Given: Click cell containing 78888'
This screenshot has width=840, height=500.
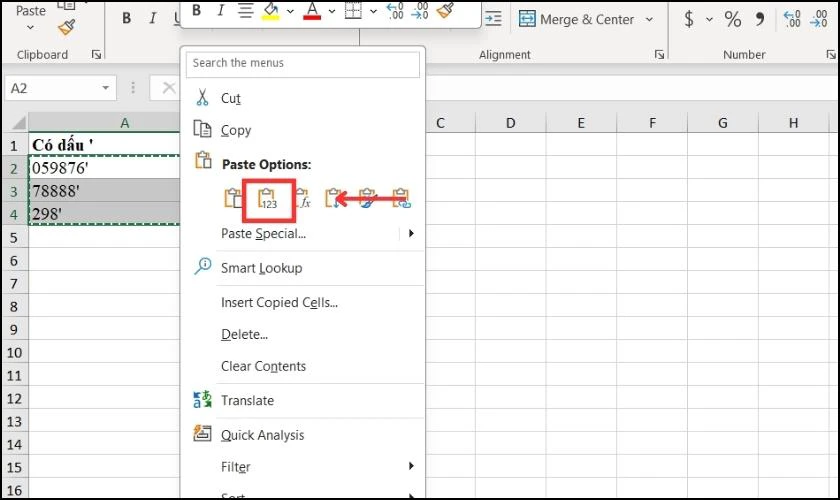Looking at the screenshot, I should pyautogui.click(x=104, y=191).
